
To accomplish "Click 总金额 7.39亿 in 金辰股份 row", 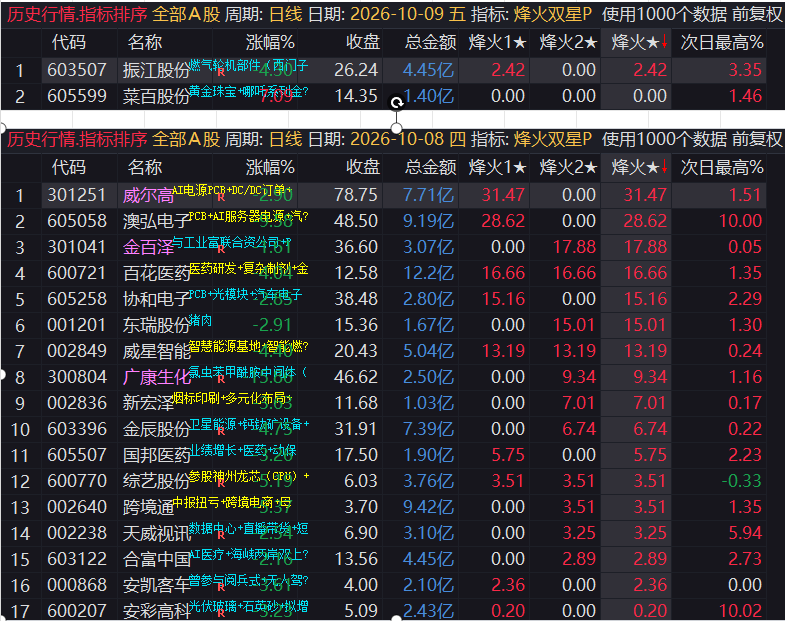I will pos(429,429).
